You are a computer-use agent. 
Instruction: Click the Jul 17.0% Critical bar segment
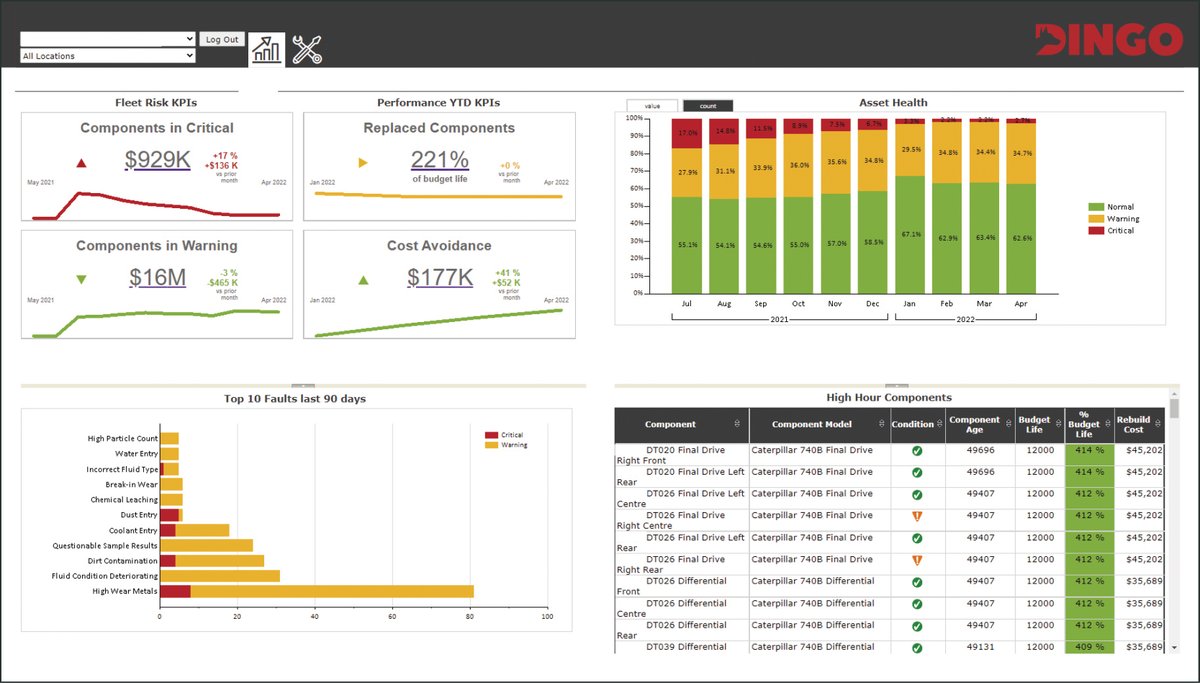pos(687,133)
